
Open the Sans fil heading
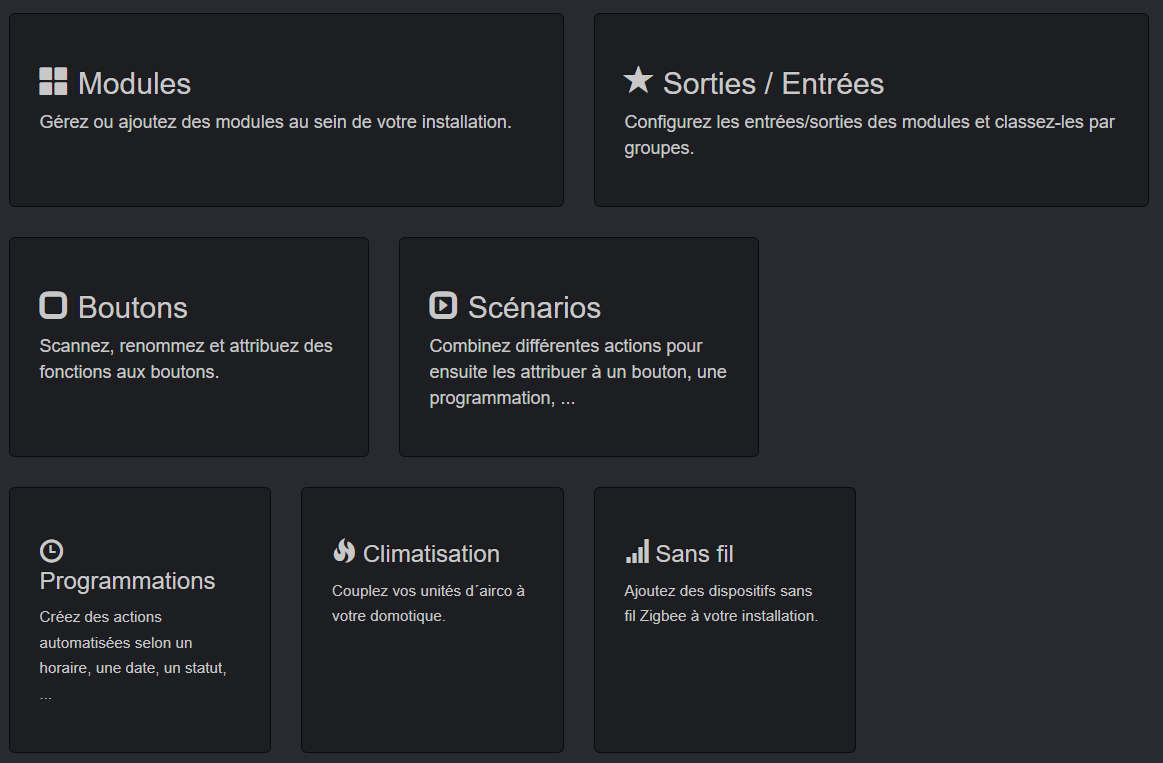tap(695, 554)
